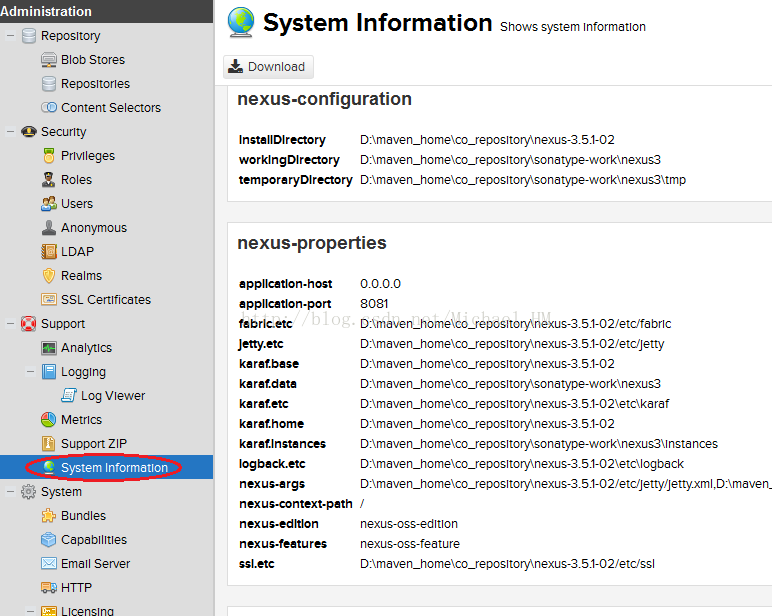Collapse the Licensing tree node
The width and height of the screenshot is (772, 616).
coord(30,611)
